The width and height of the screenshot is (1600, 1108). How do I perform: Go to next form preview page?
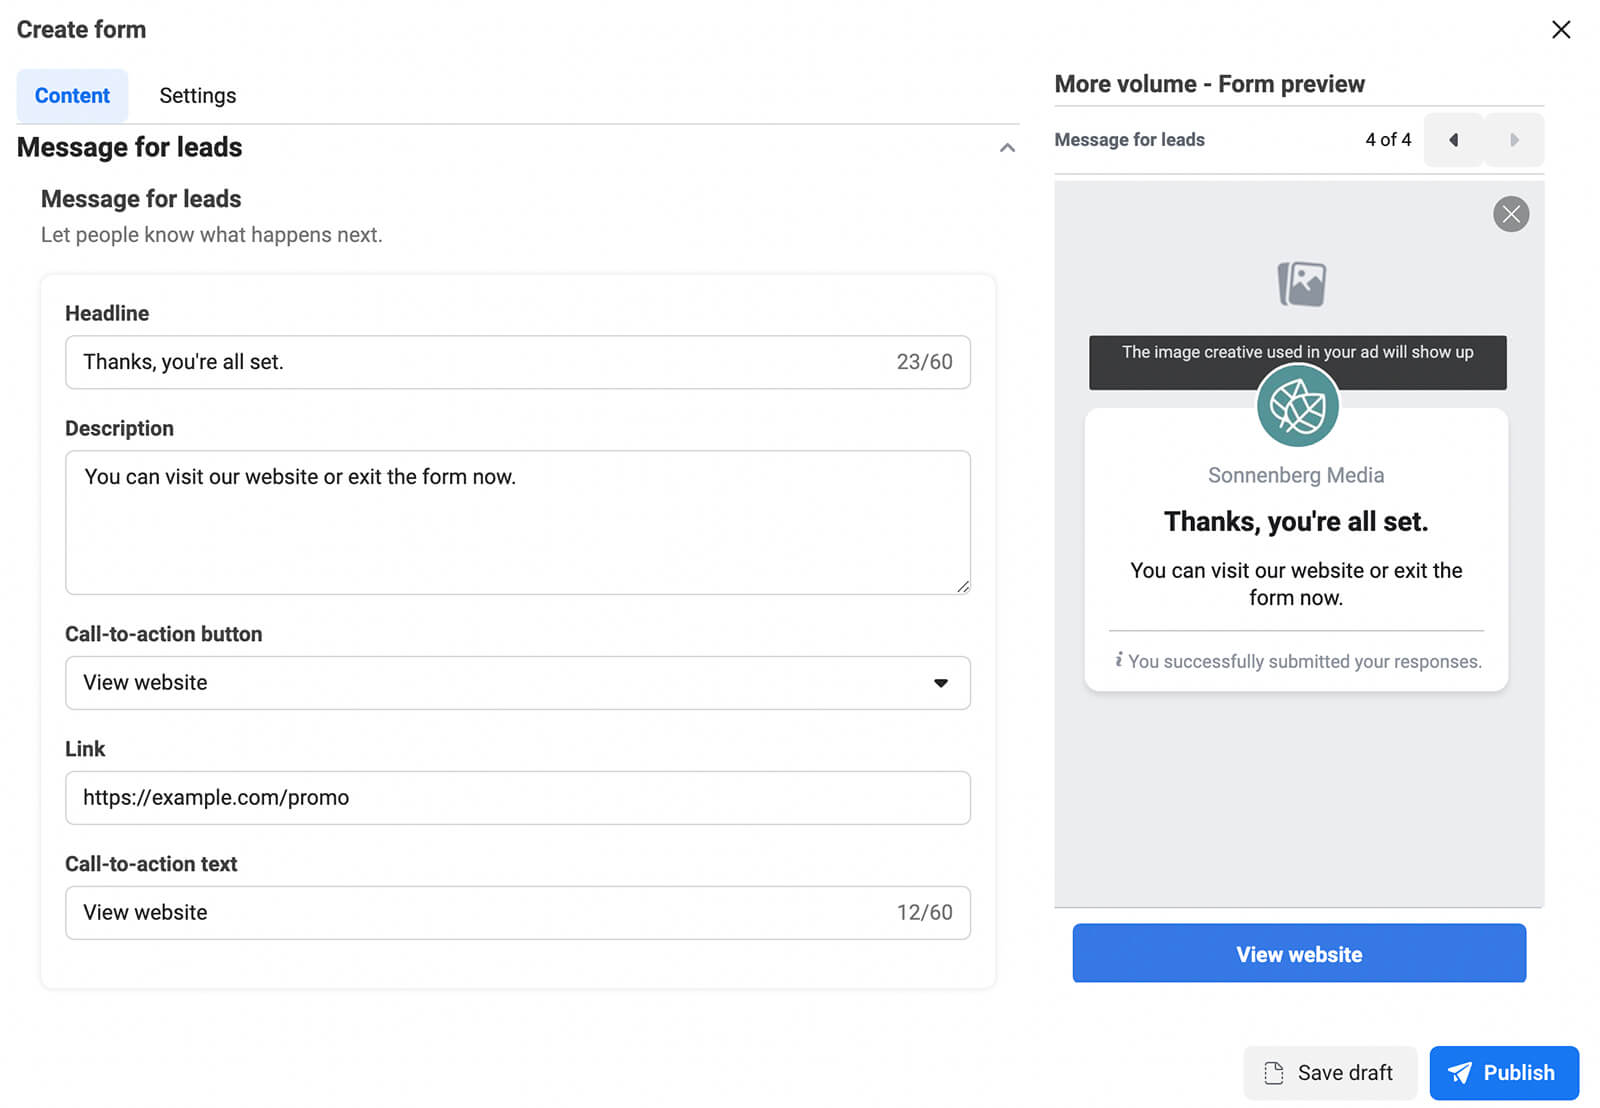click(x=1514, y=140)
